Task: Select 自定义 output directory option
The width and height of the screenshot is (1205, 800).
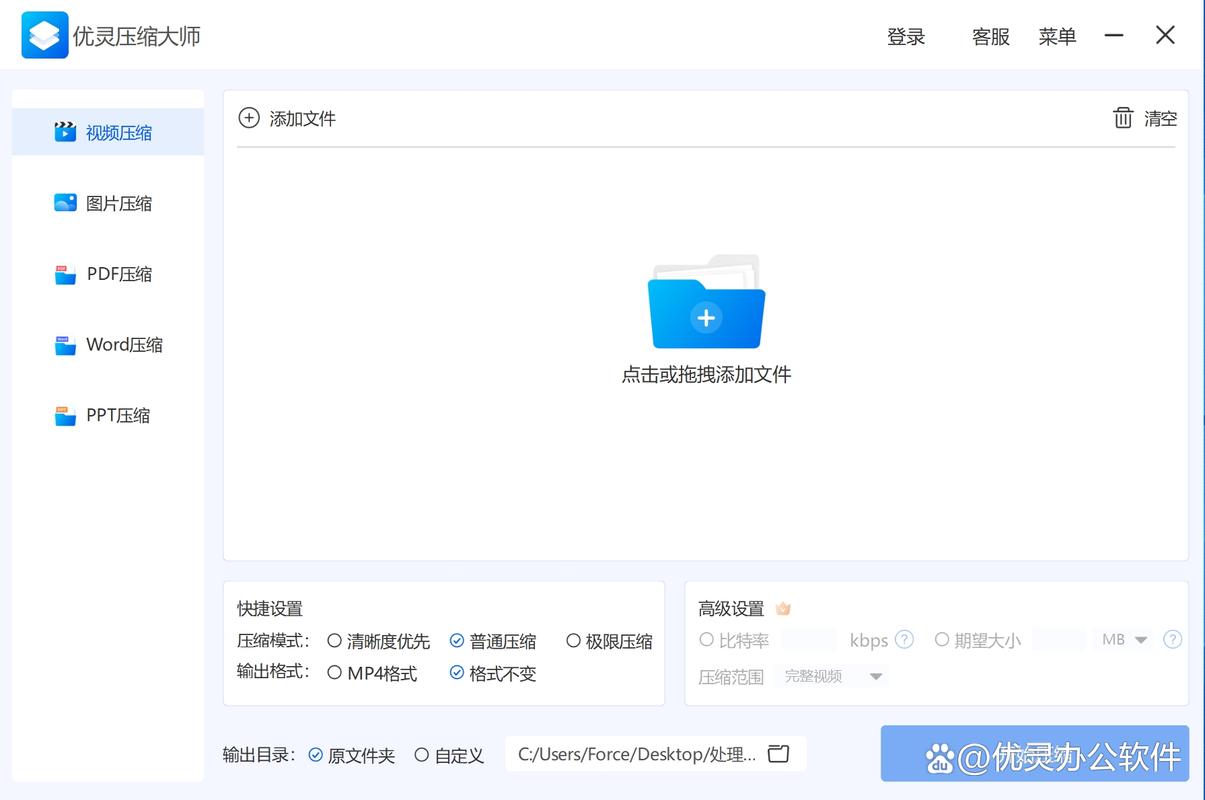Action: tap(421, 755)
